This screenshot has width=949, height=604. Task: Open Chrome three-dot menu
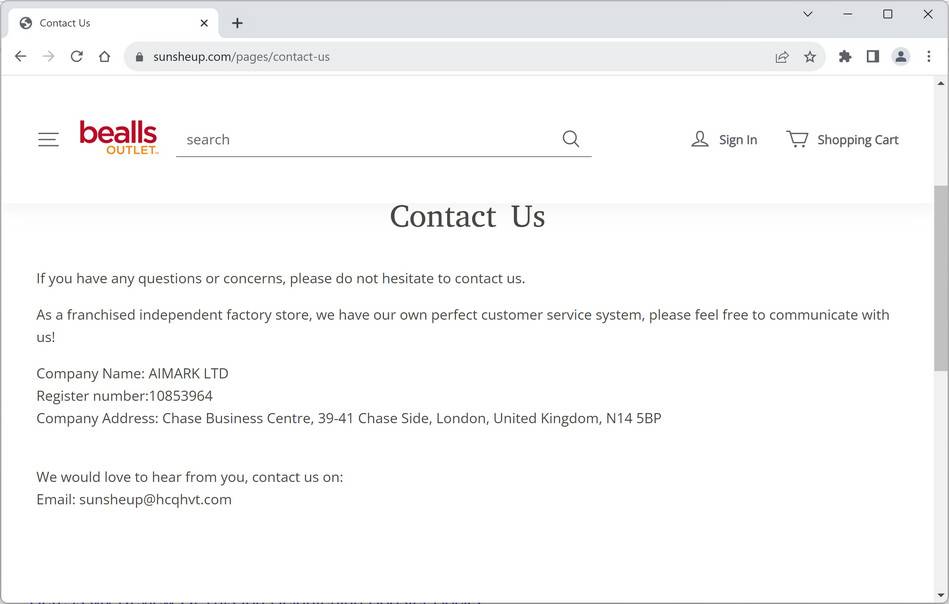pos(929,57)
